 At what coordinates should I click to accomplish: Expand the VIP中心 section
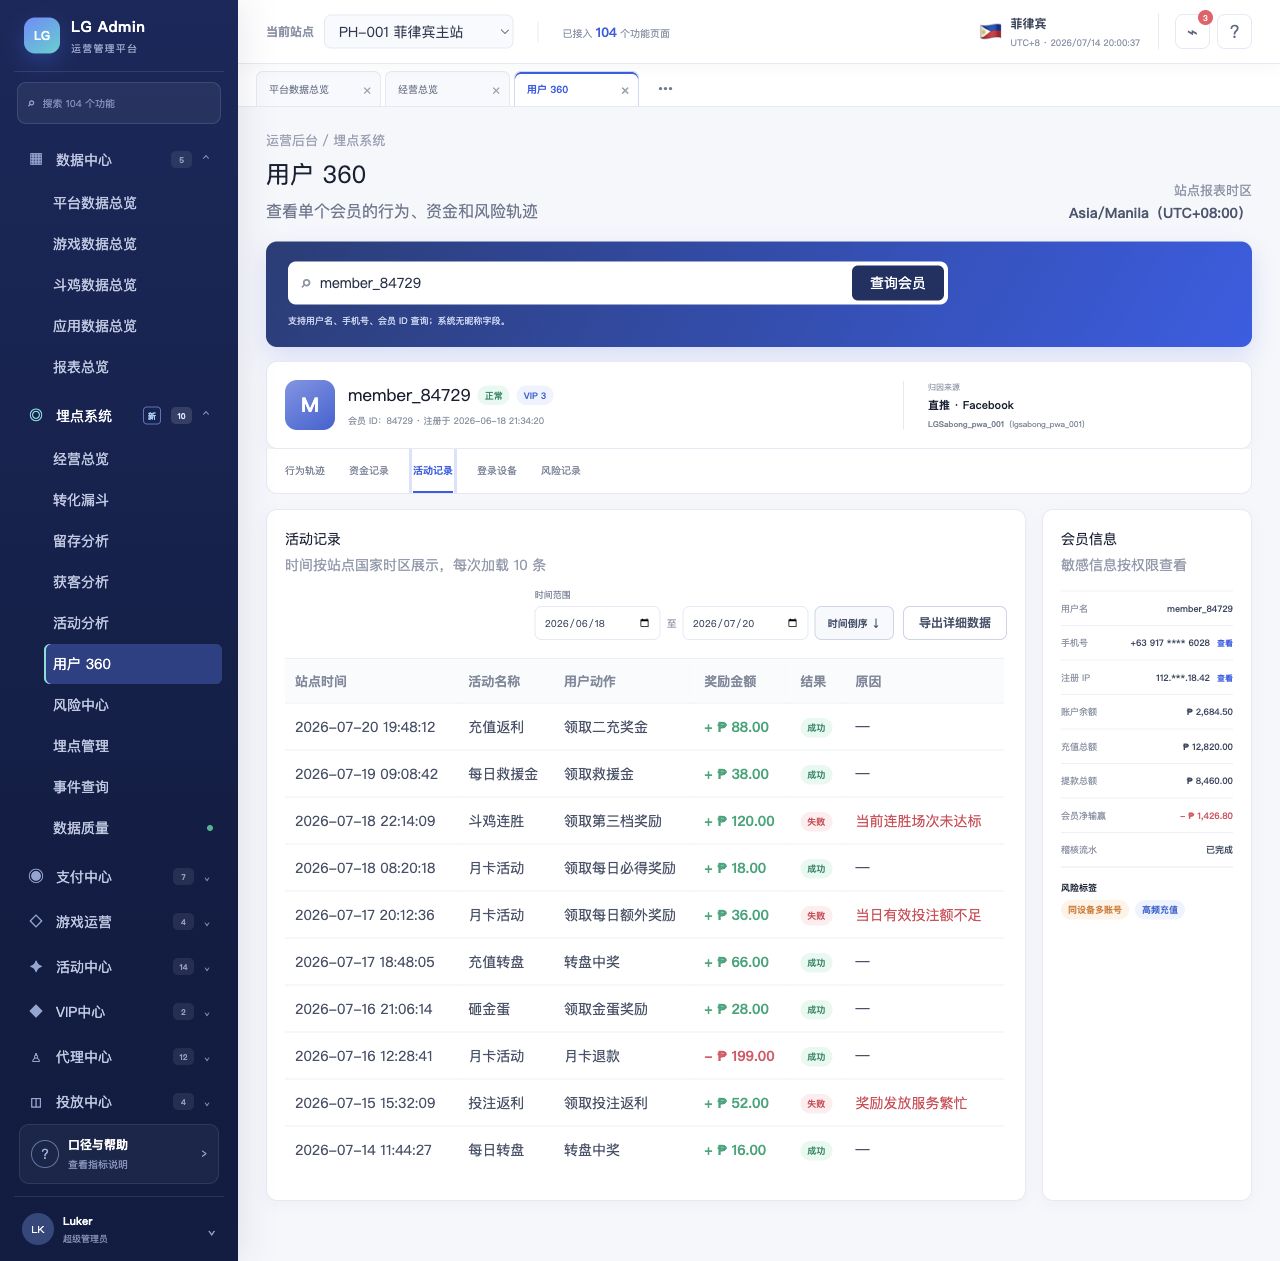pyautogui.click(x=207, y=1013)
